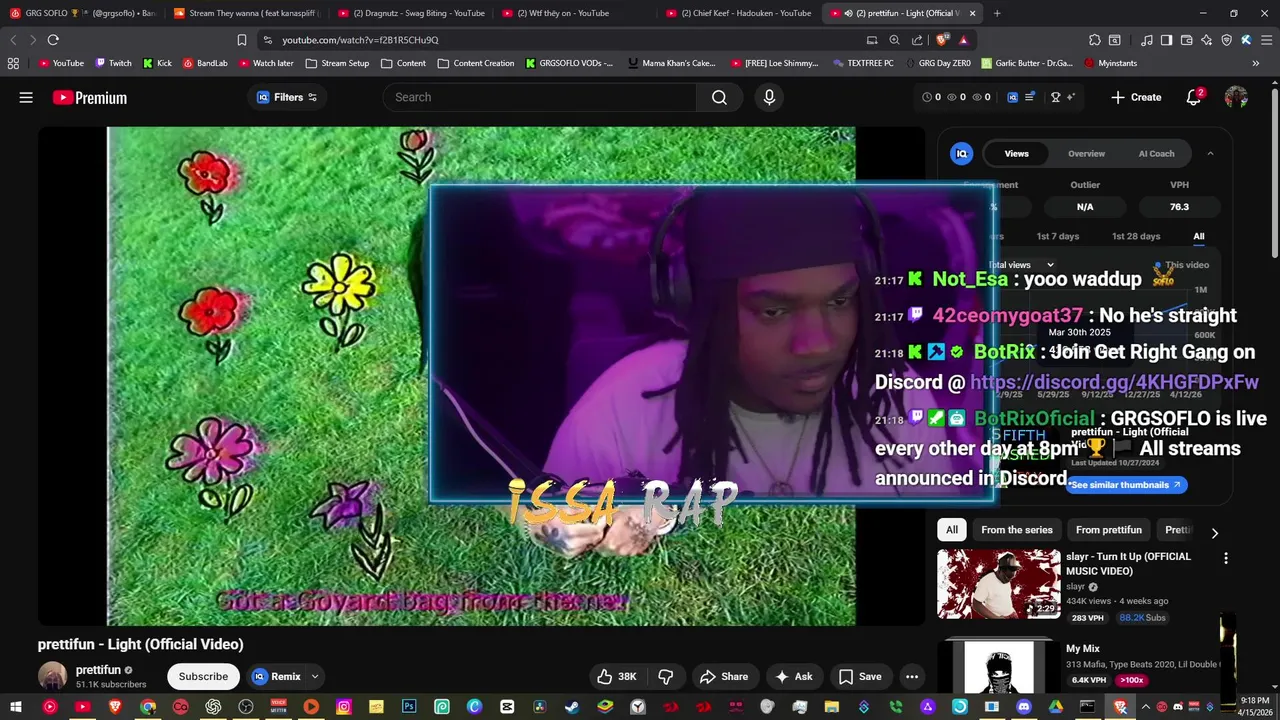Click the Ask button
Screen dimensions: 1280x720
[x=793, y=677]
